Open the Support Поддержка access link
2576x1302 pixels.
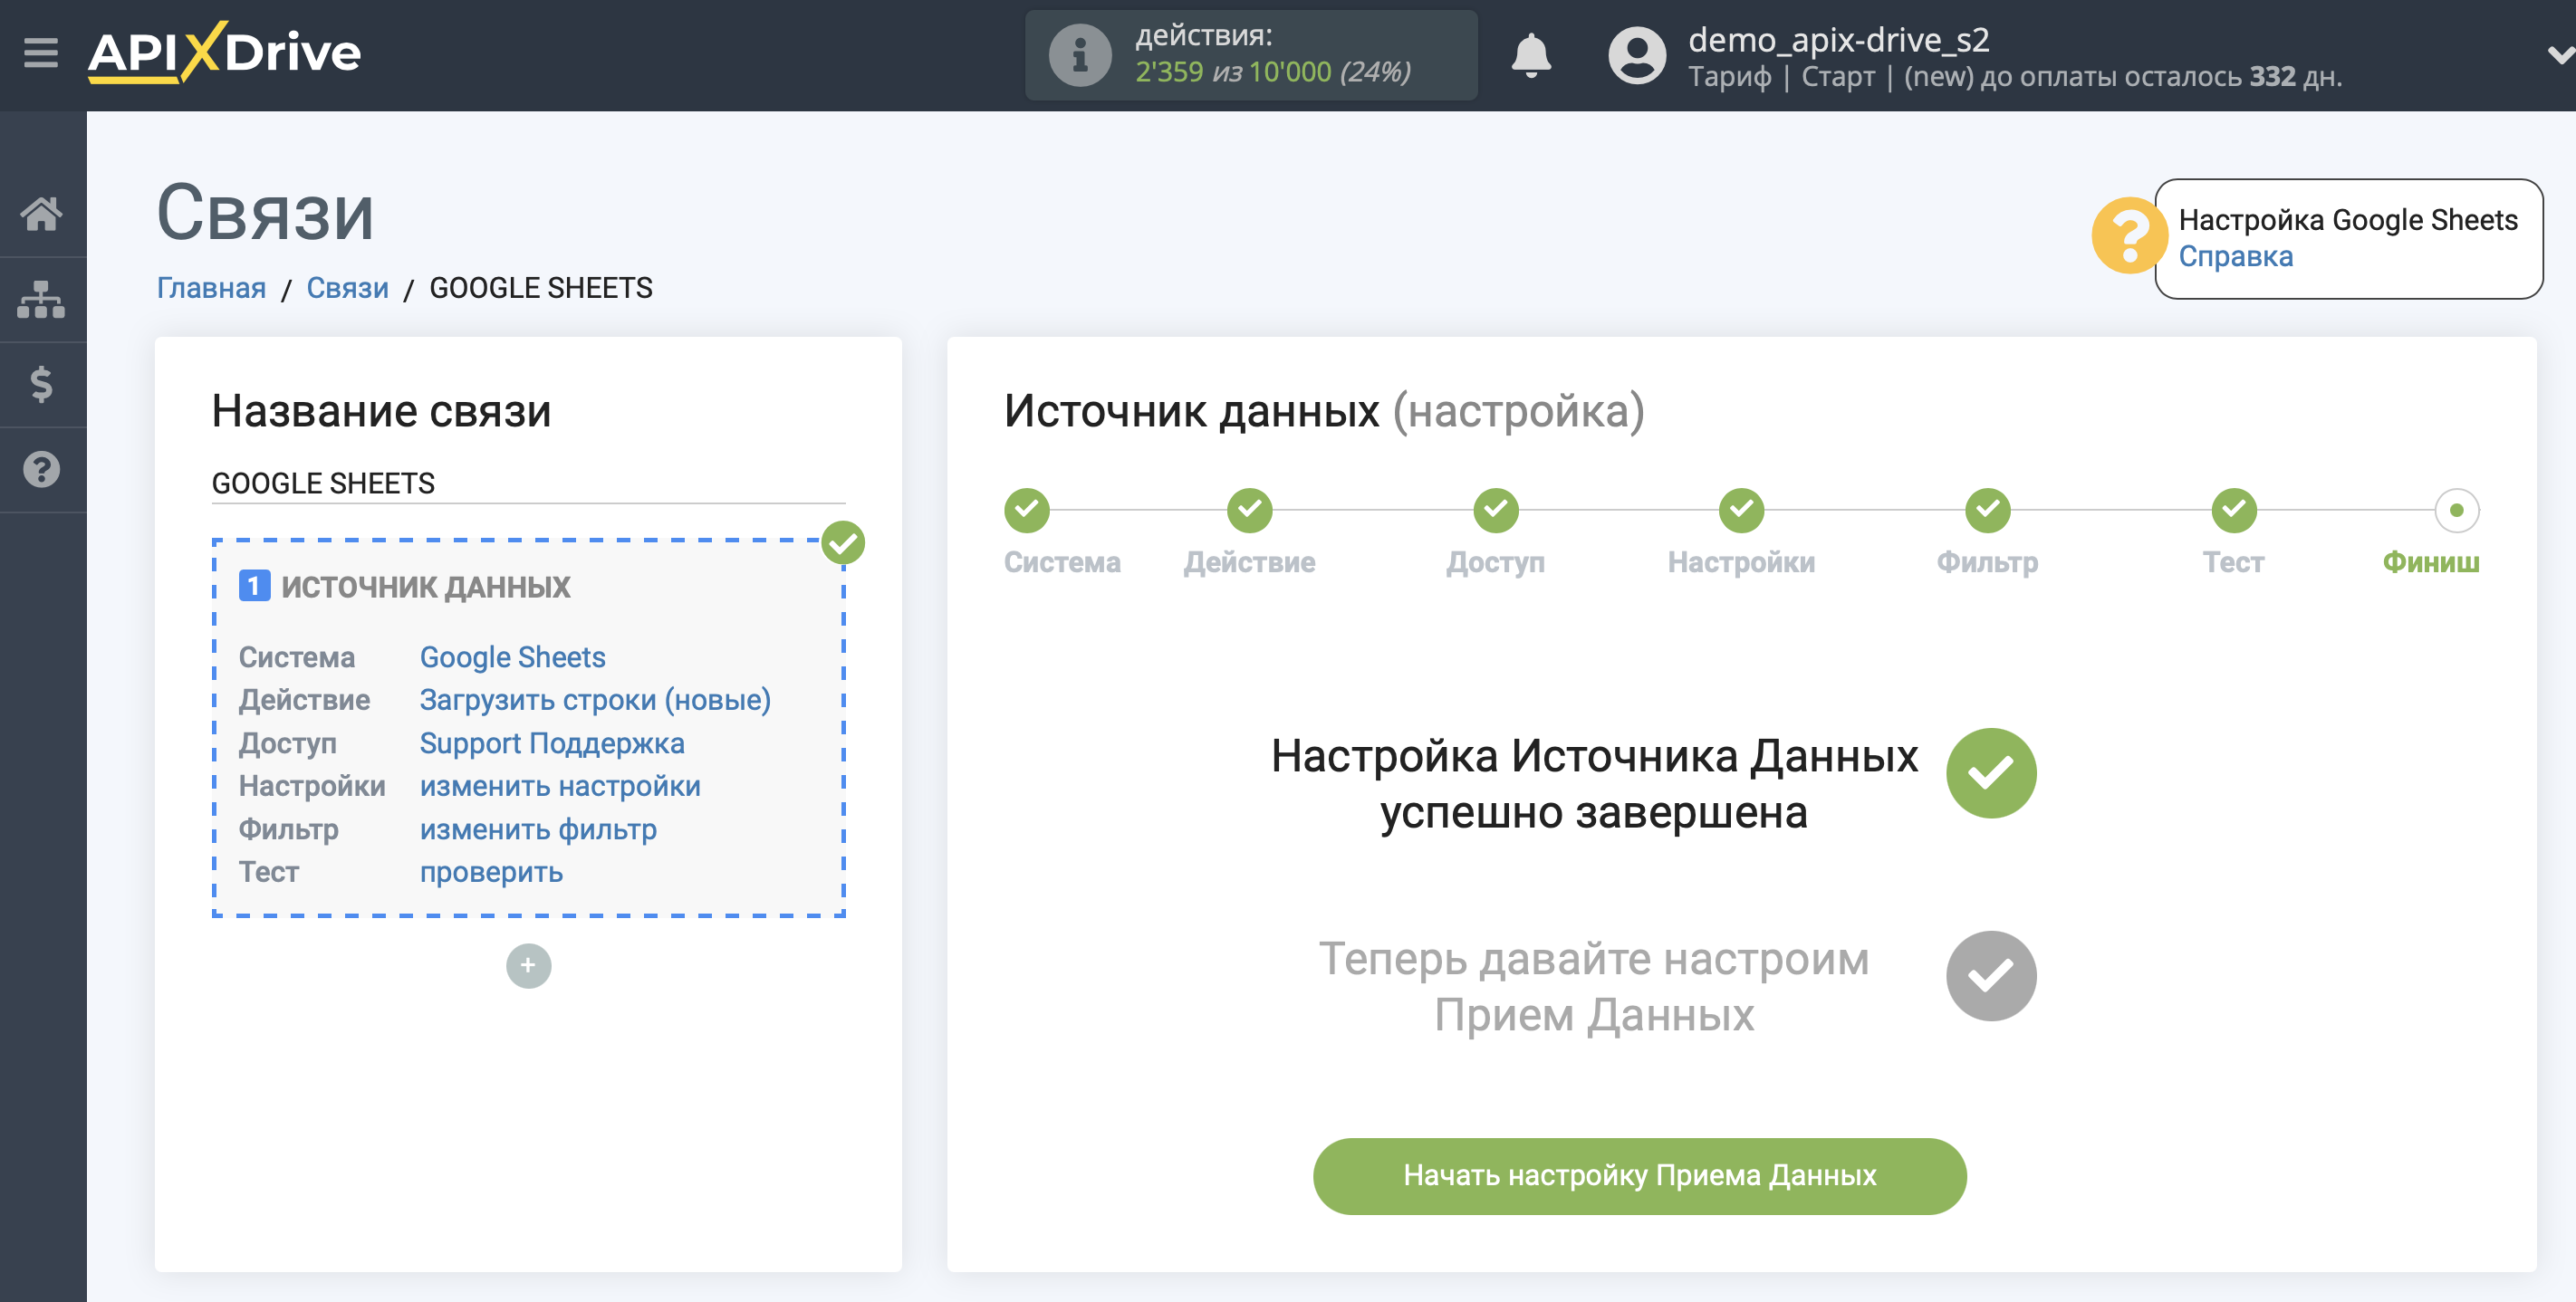552,743
